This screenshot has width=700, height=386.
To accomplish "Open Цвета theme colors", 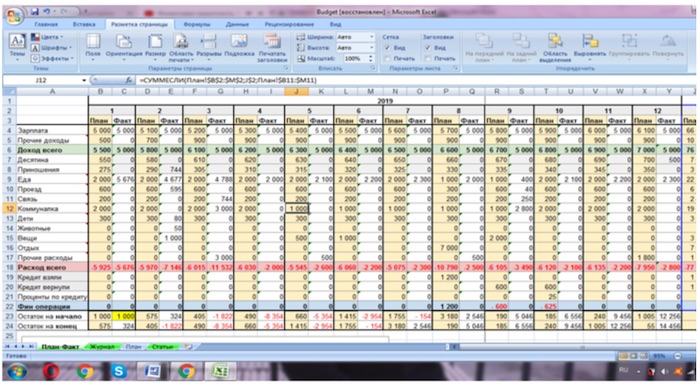I will 48,37.
